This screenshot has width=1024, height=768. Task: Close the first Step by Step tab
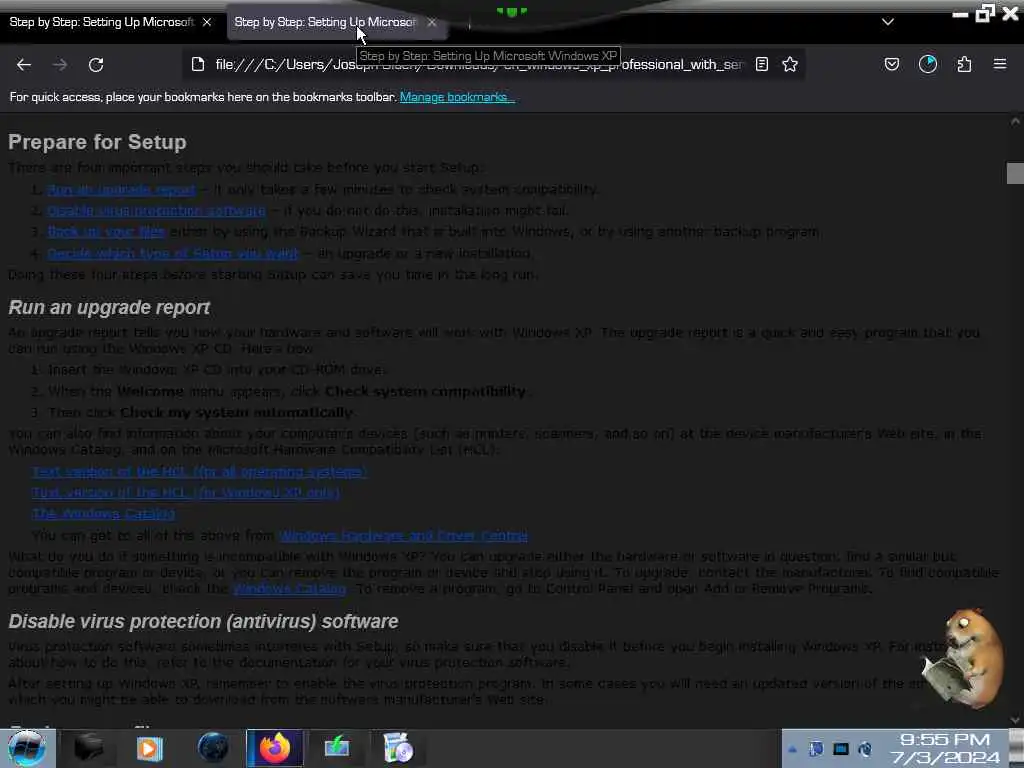(x=207, y=22)
